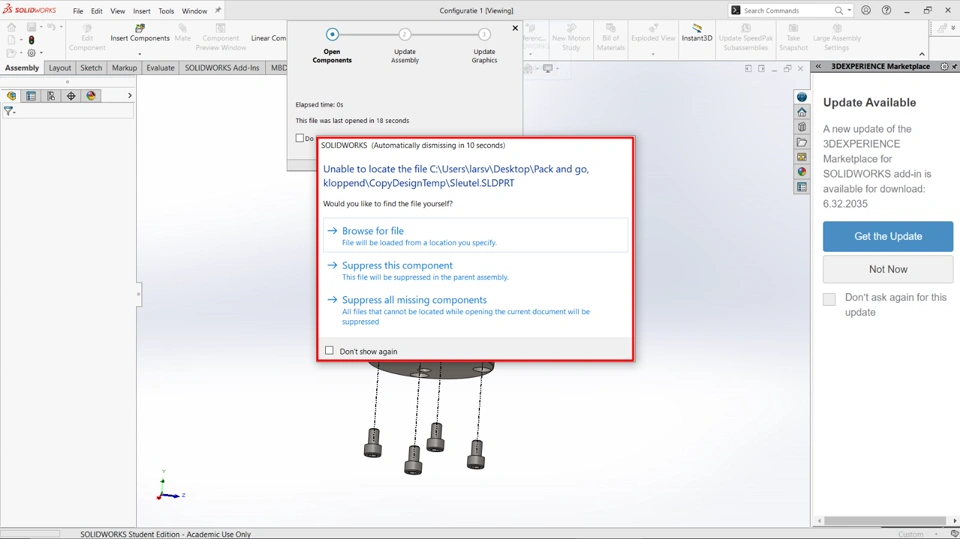Open the File menu
Screen dimensions: 960x539
[x=78, y=11]
